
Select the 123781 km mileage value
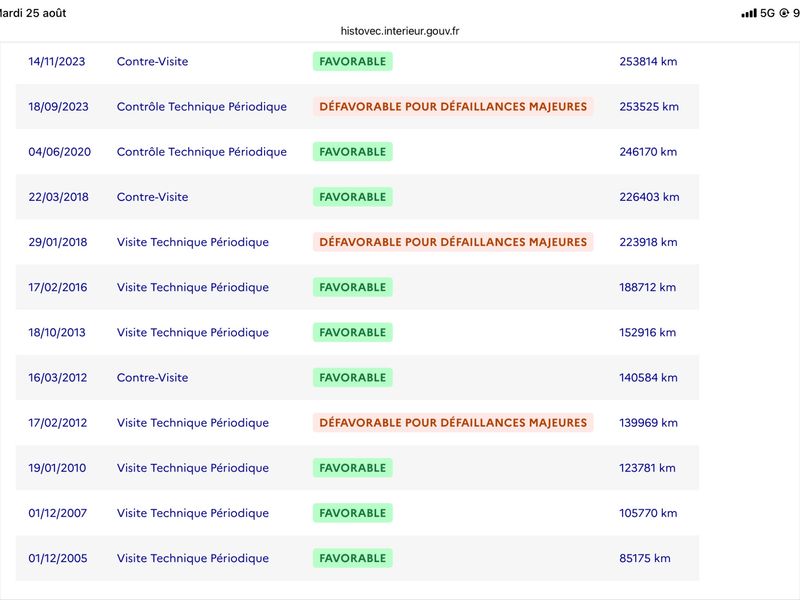tap(647, 468)
